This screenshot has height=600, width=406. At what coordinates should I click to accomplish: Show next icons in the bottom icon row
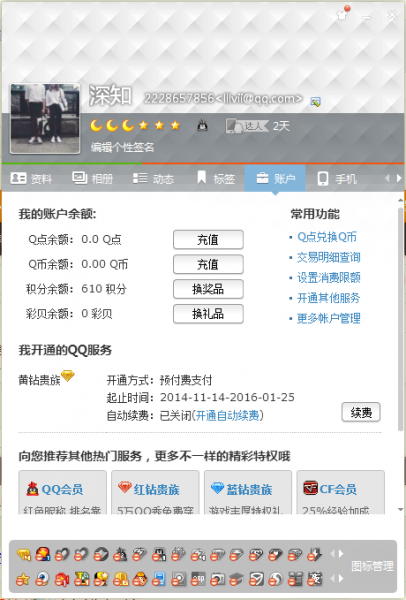coord(341,579)
